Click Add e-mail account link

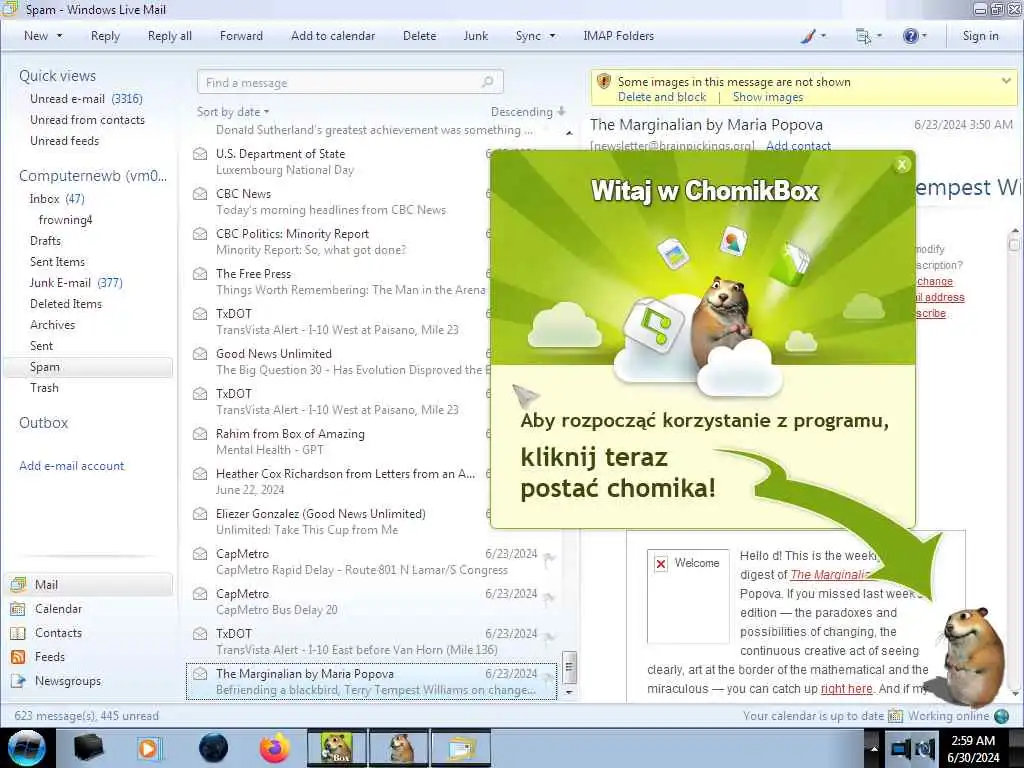tap(71, 466)
